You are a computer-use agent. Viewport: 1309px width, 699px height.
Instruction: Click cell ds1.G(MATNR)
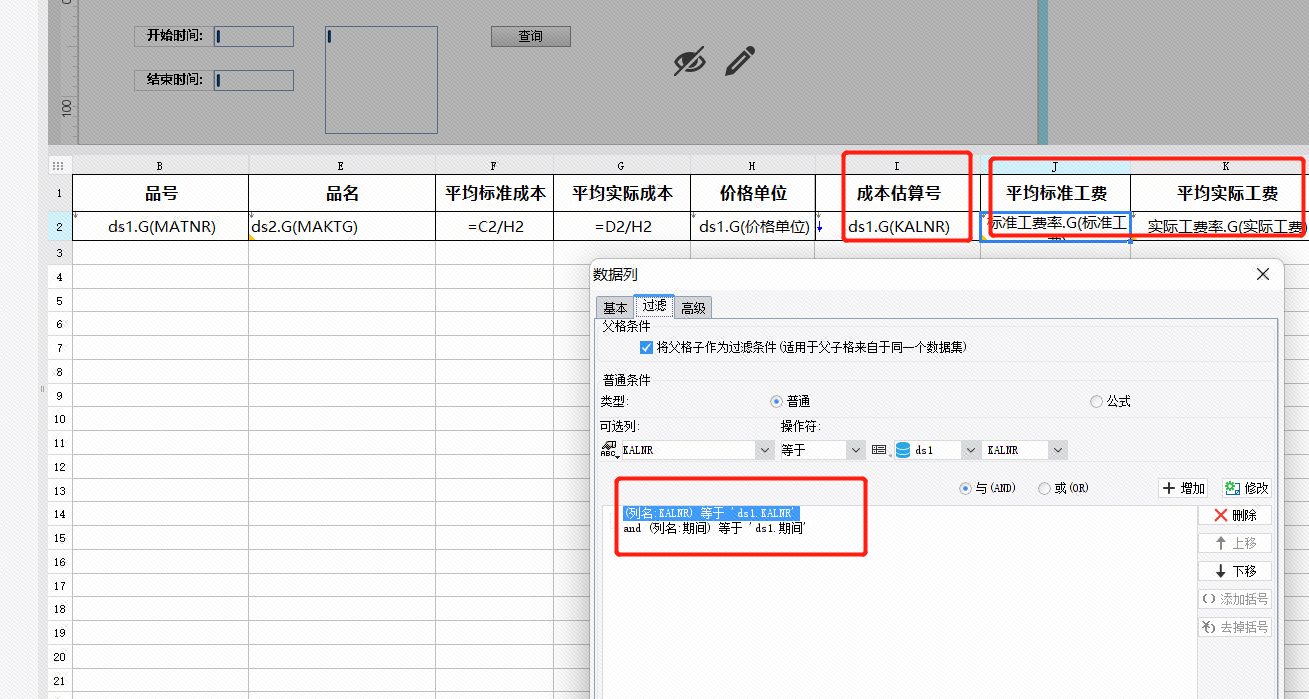click(160, 226)
